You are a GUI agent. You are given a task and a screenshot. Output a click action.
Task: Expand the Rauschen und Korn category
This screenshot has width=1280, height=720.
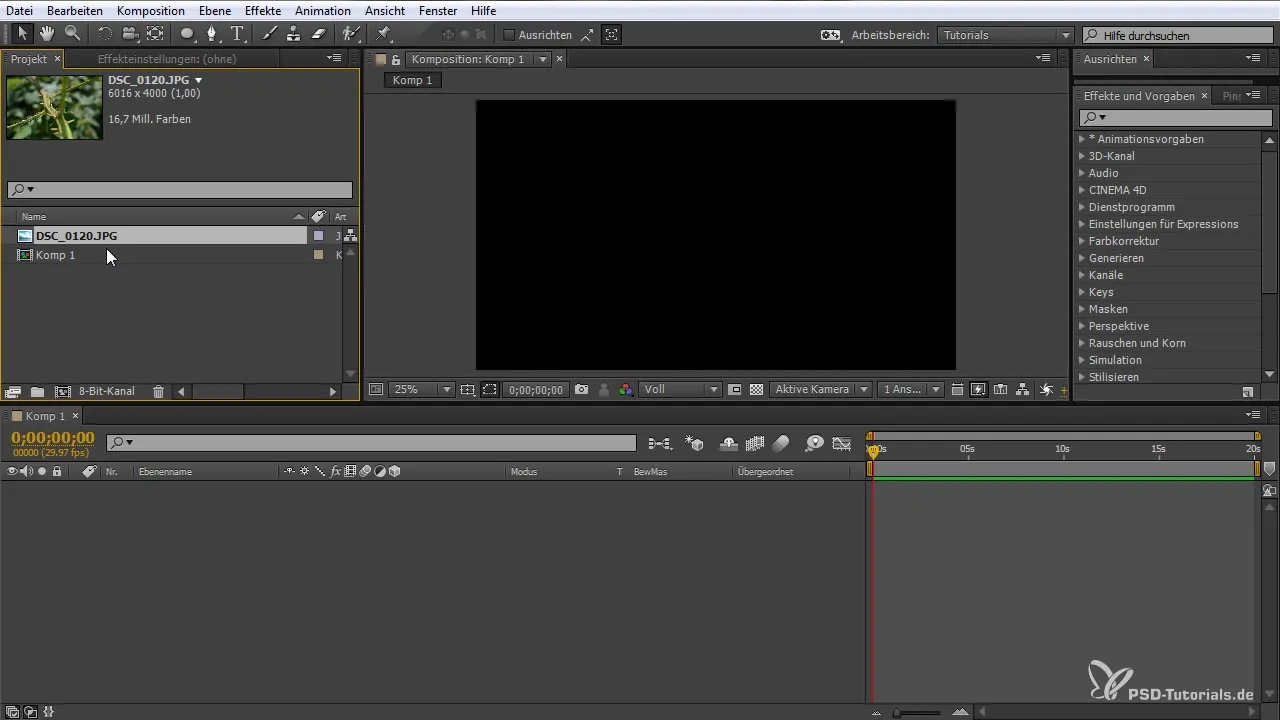point(1082,343)
